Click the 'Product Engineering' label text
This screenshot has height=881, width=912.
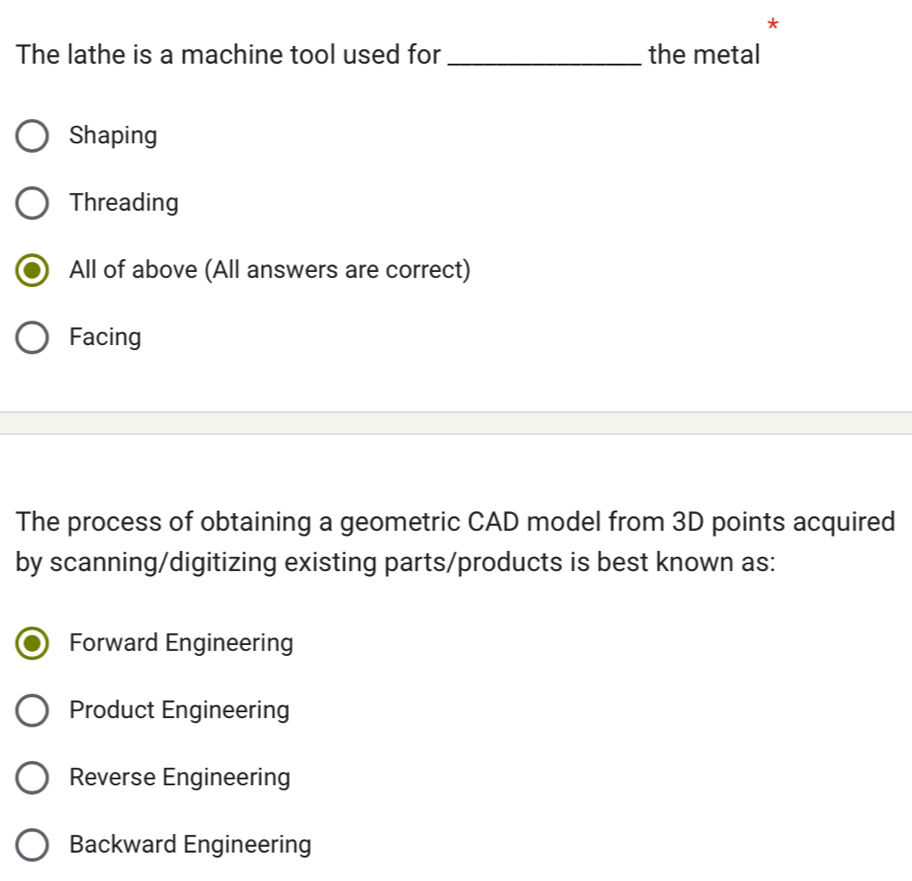(x=180, y=711)
